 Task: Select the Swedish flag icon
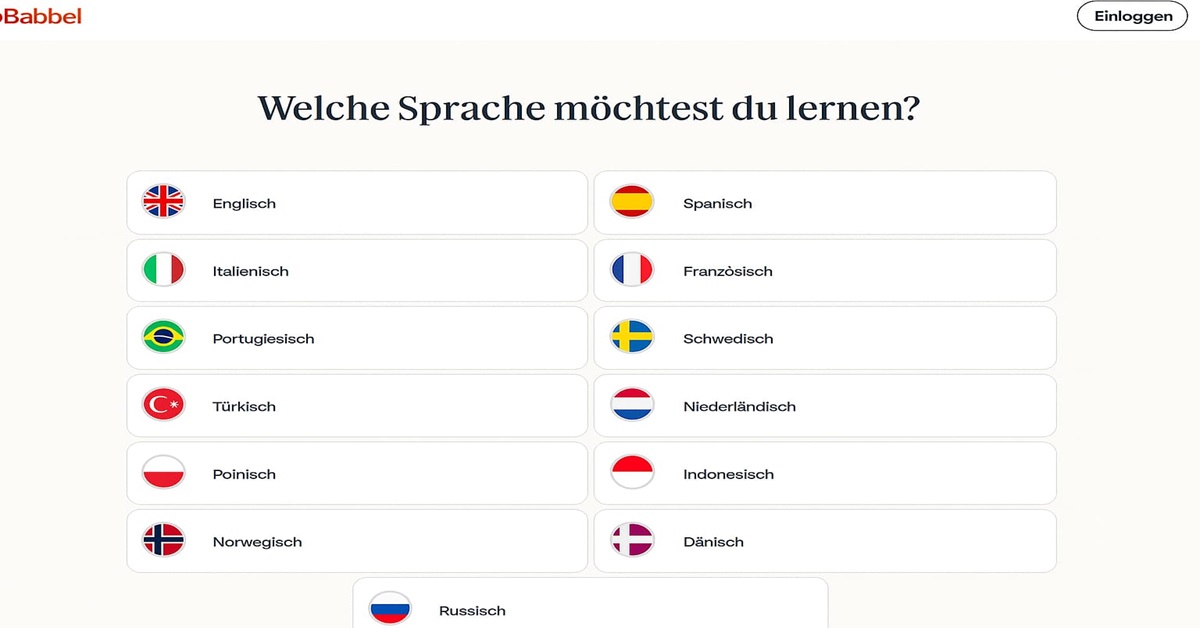632,338
